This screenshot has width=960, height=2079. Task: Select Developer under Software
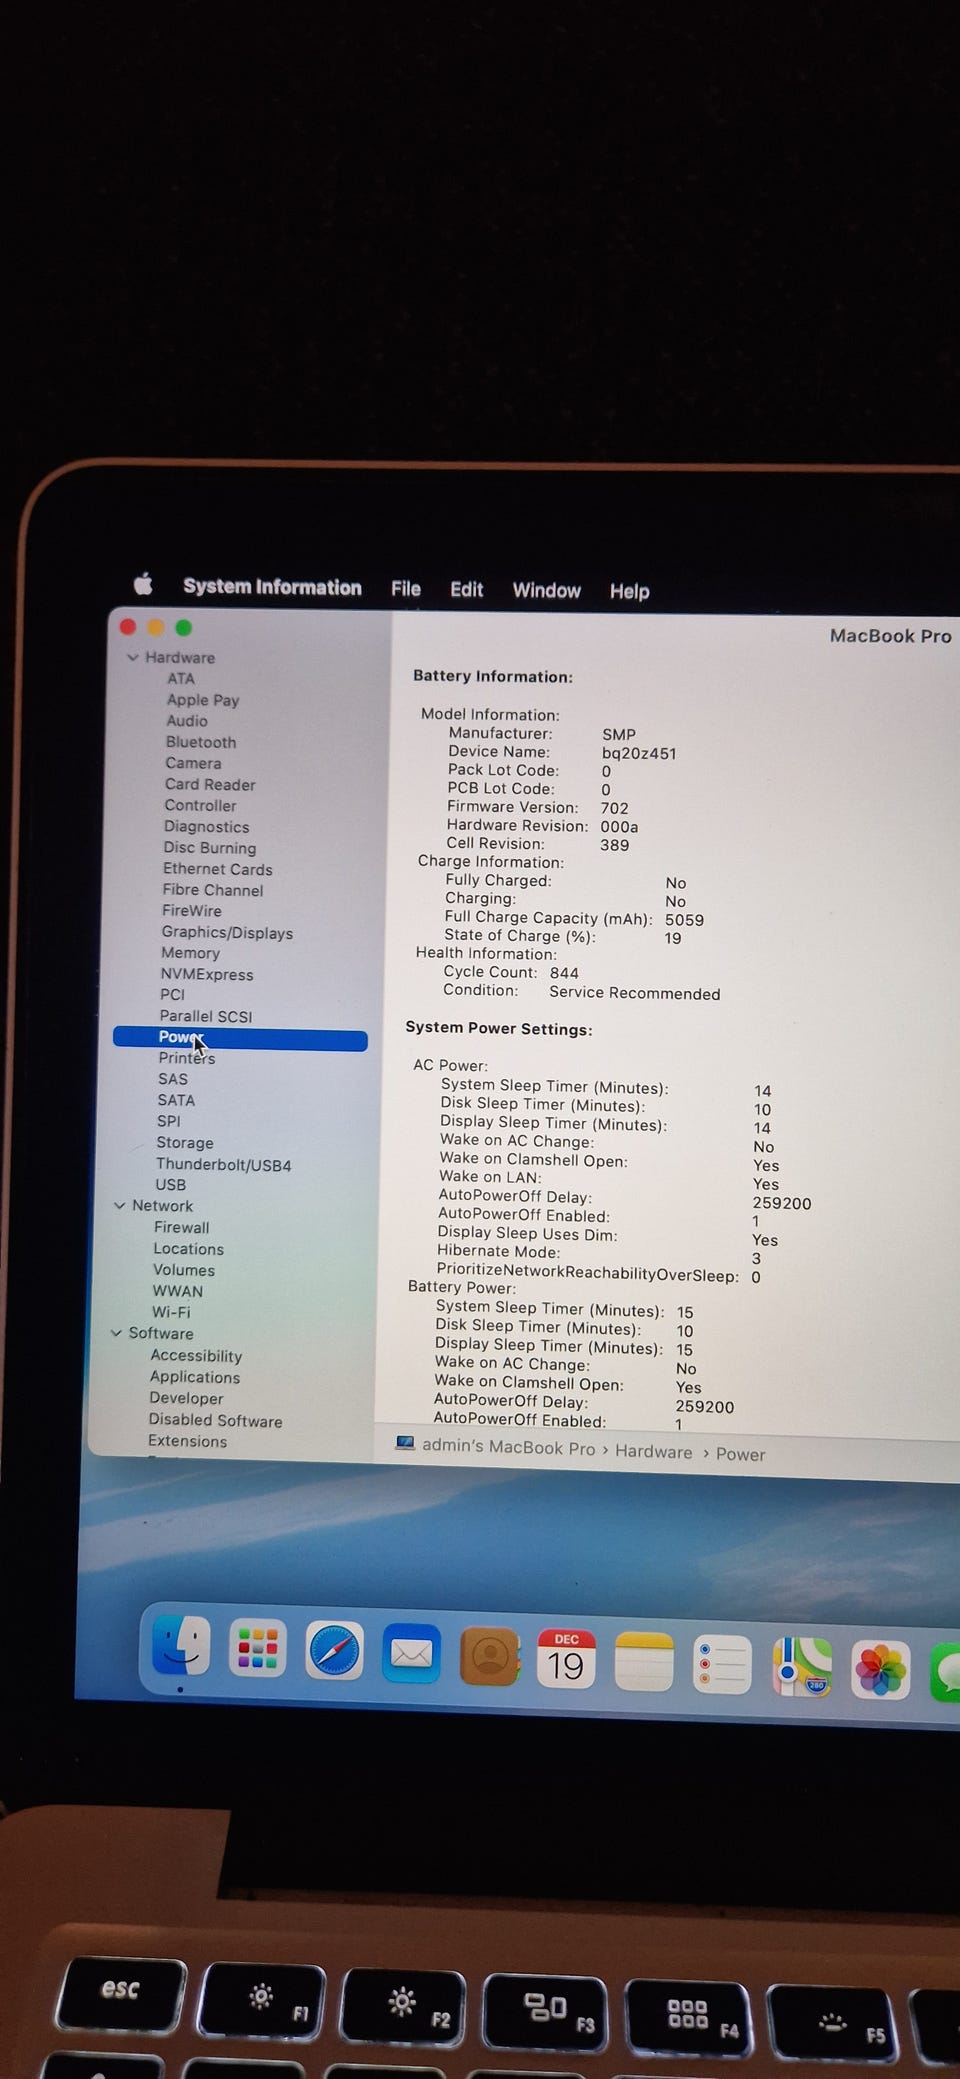(x=186, y=1398)
